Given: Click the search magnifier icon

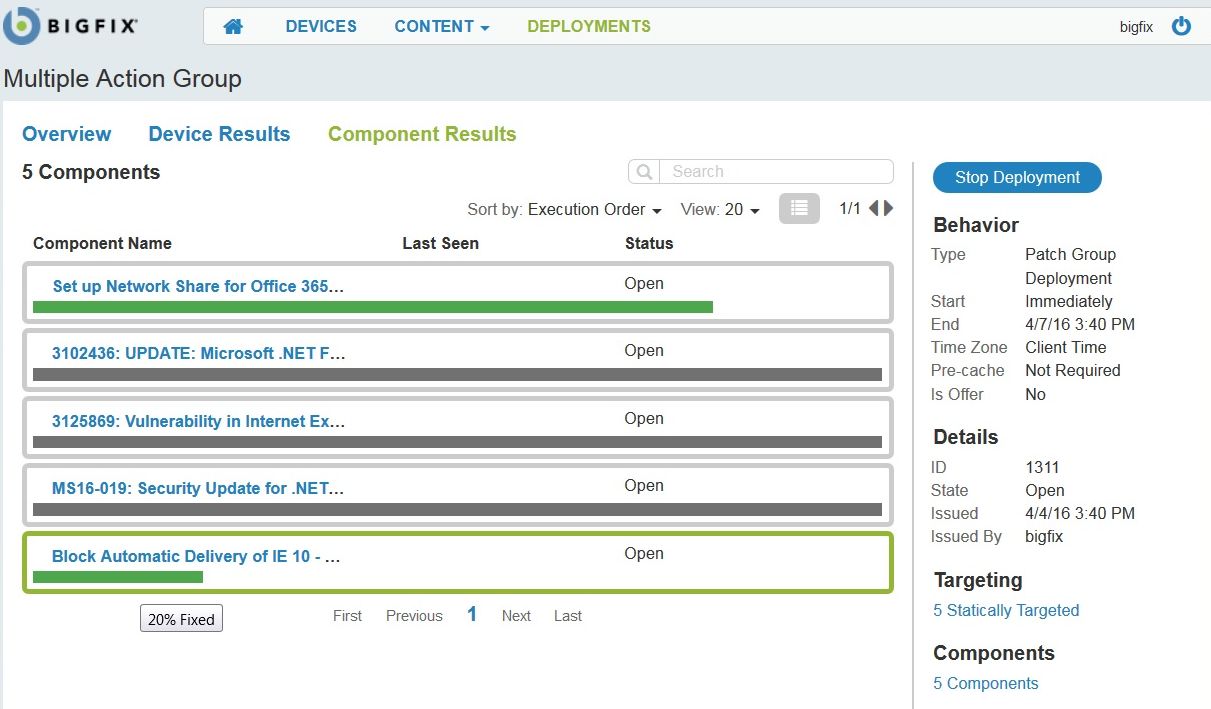Looking at the screenshot, I should click(644, 172).
